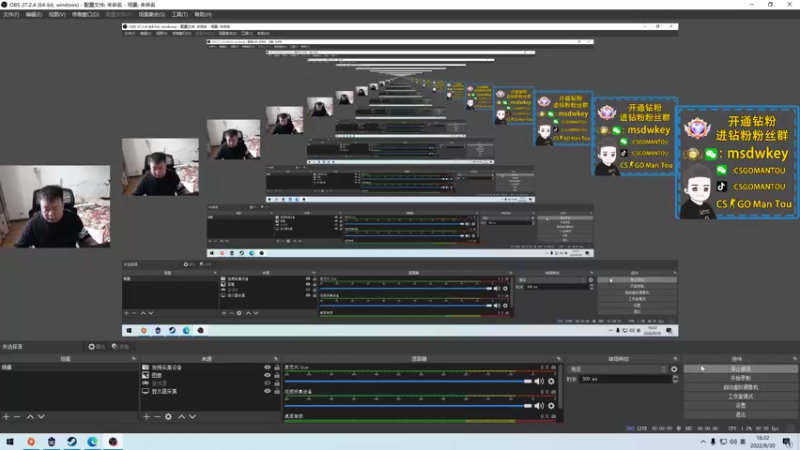Click the 视频采集设备 volume slider handle
The image size is (800, 450).
pyautogui.click(x=528, y=406)
